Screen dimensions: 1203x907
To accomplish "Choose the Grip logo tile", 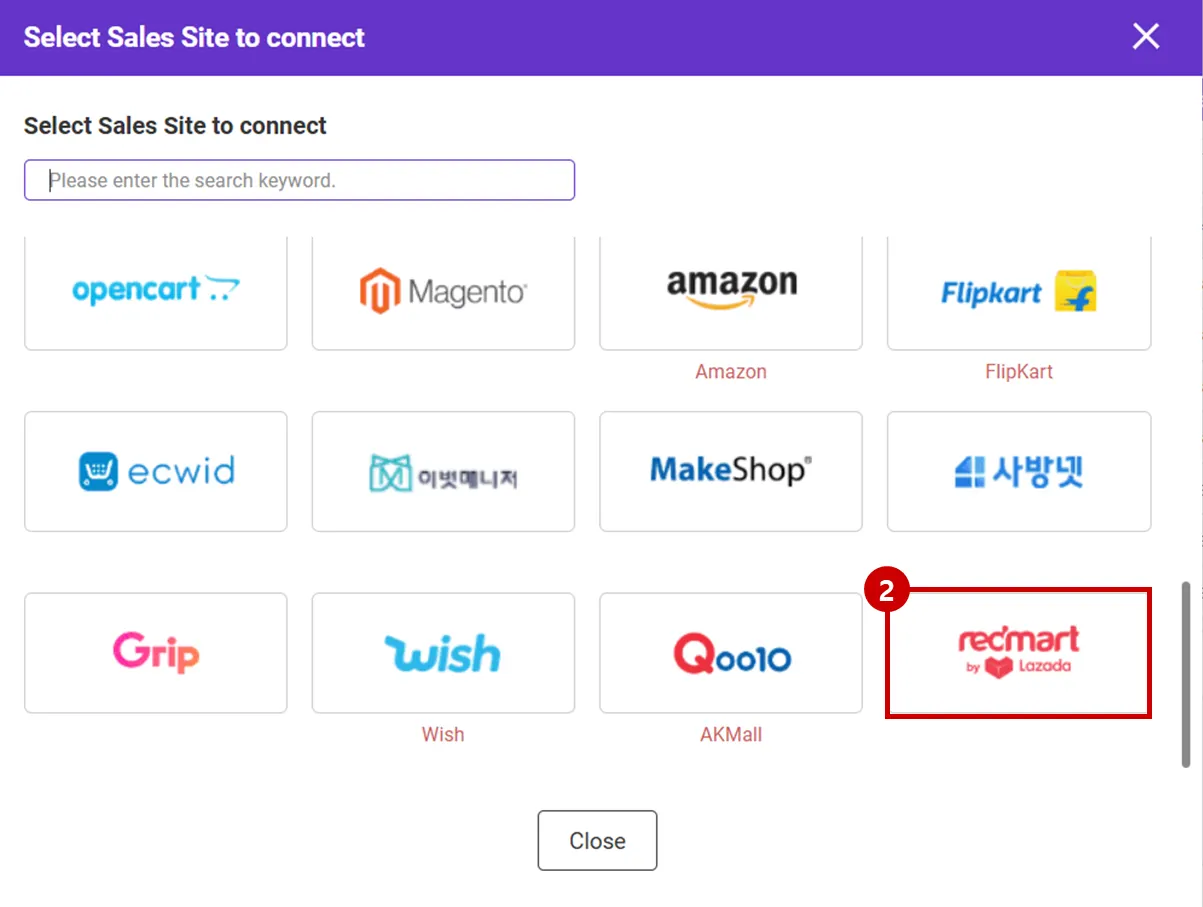I will tap(155, 653).
